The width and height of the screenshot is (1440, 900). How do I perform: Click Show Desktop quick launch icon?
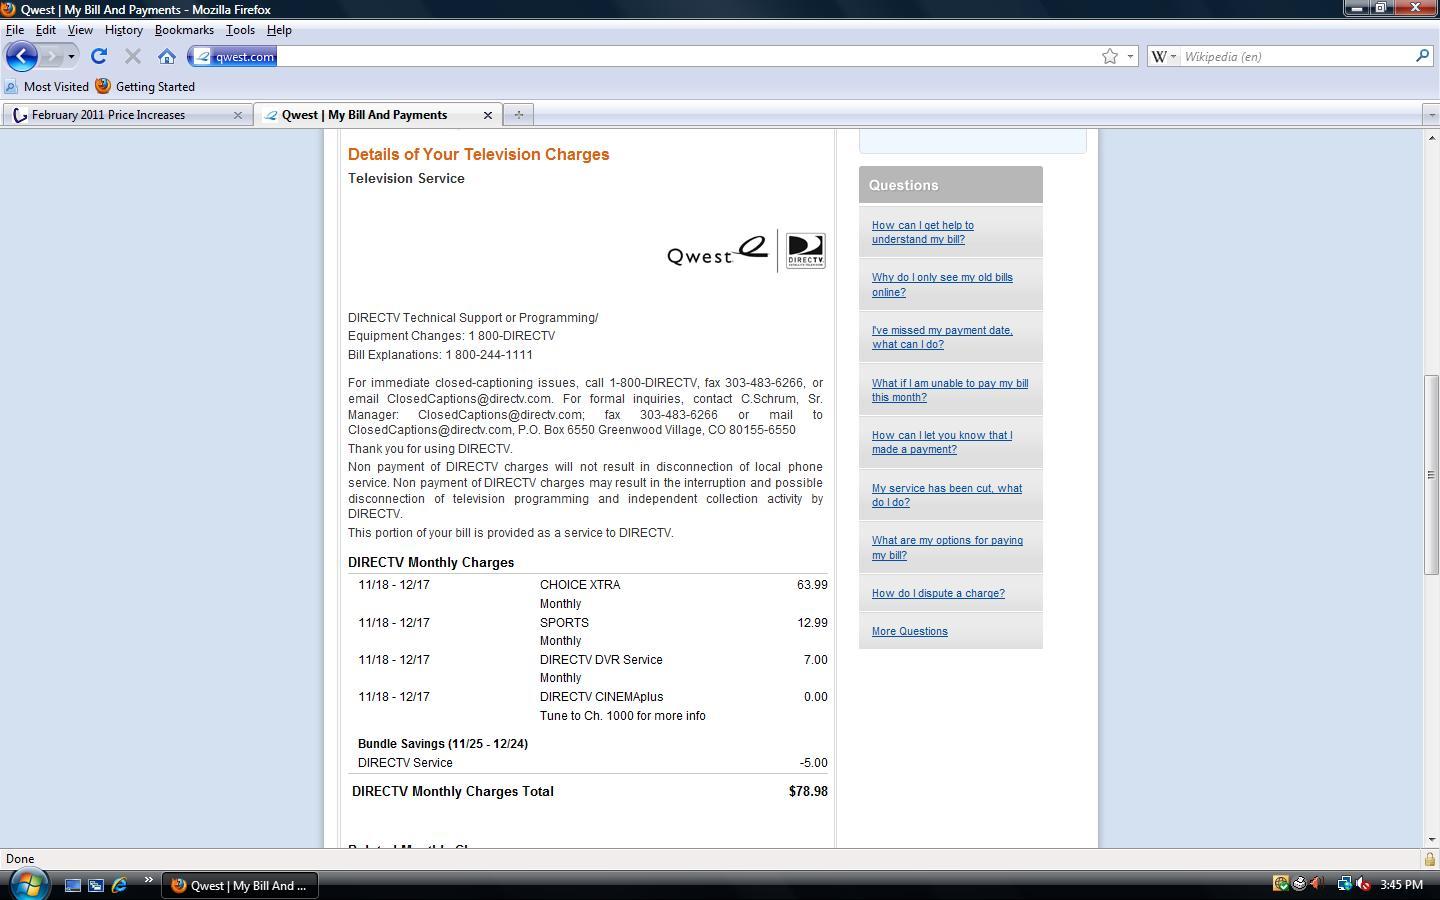pyautogui.click(x=72, y=885)
